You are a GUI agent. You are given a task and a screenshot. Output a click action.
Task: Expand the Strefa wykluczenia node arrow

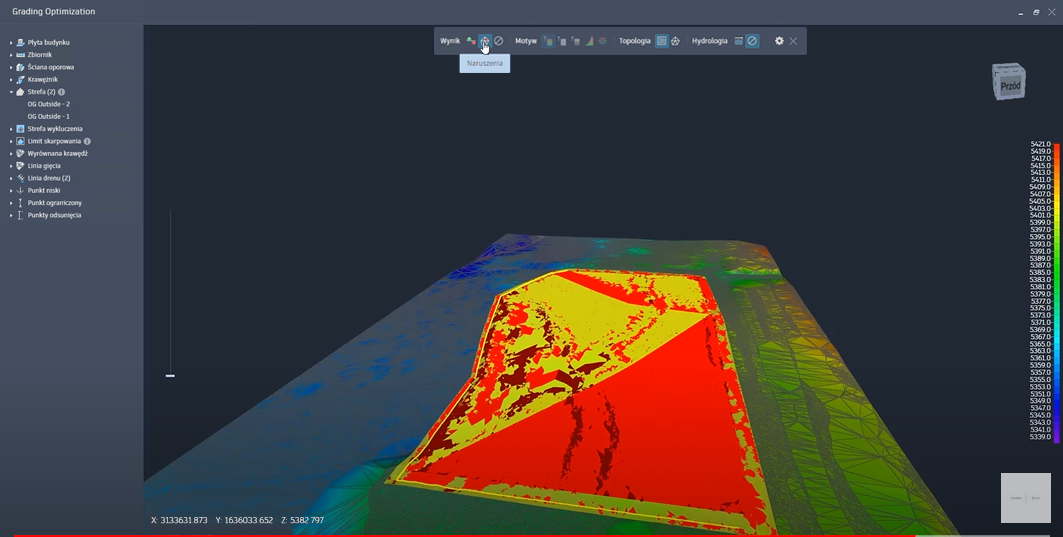pyautogui.click(x=11, y=129)
